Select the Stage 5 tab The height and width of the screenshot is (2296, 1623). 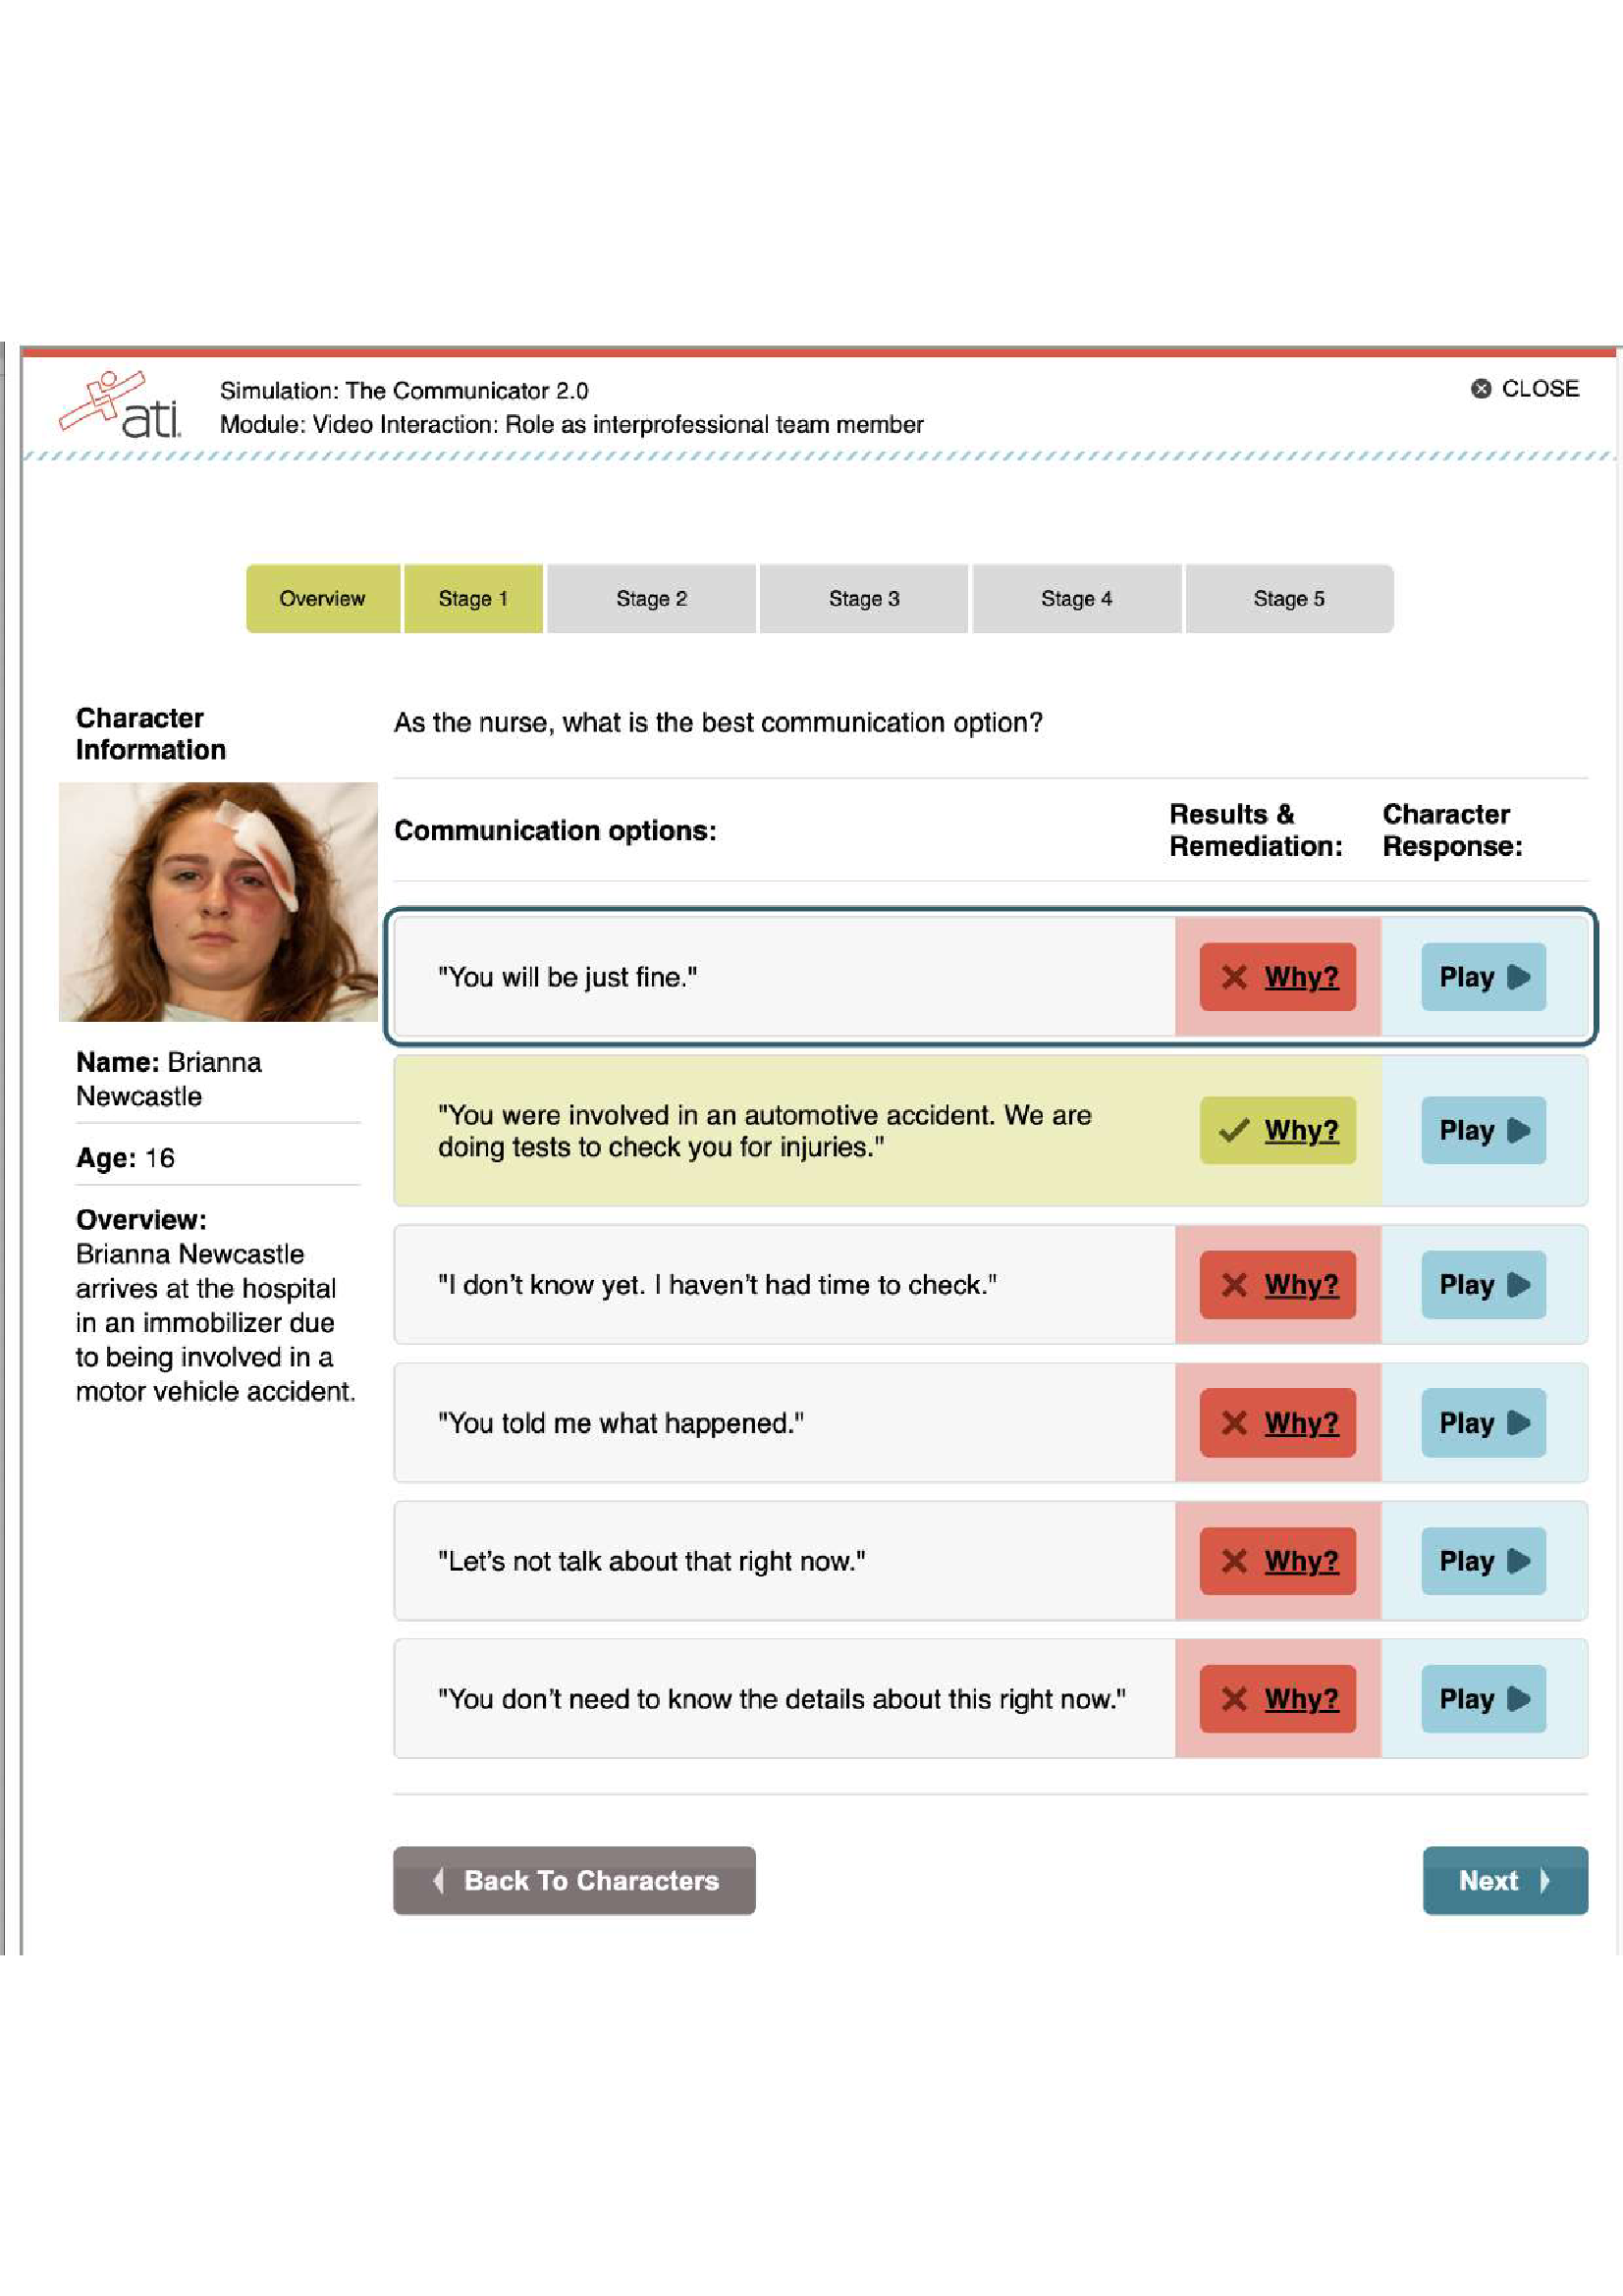click(1288, 599)
